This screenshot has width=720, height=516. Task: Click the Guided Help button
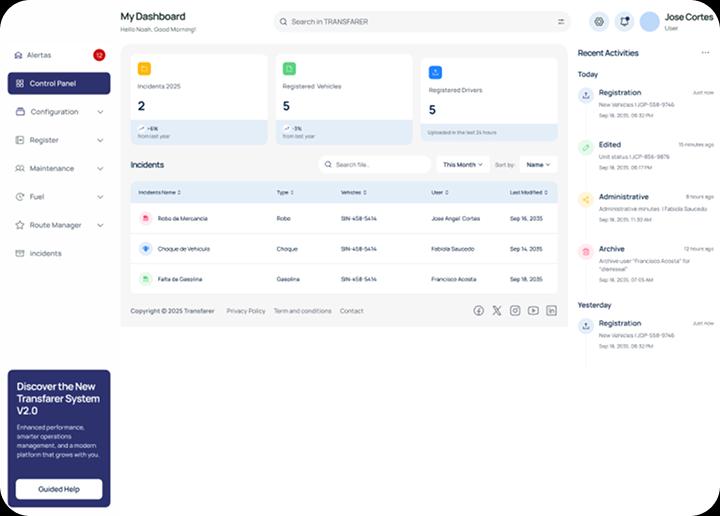tap(59, 489)
